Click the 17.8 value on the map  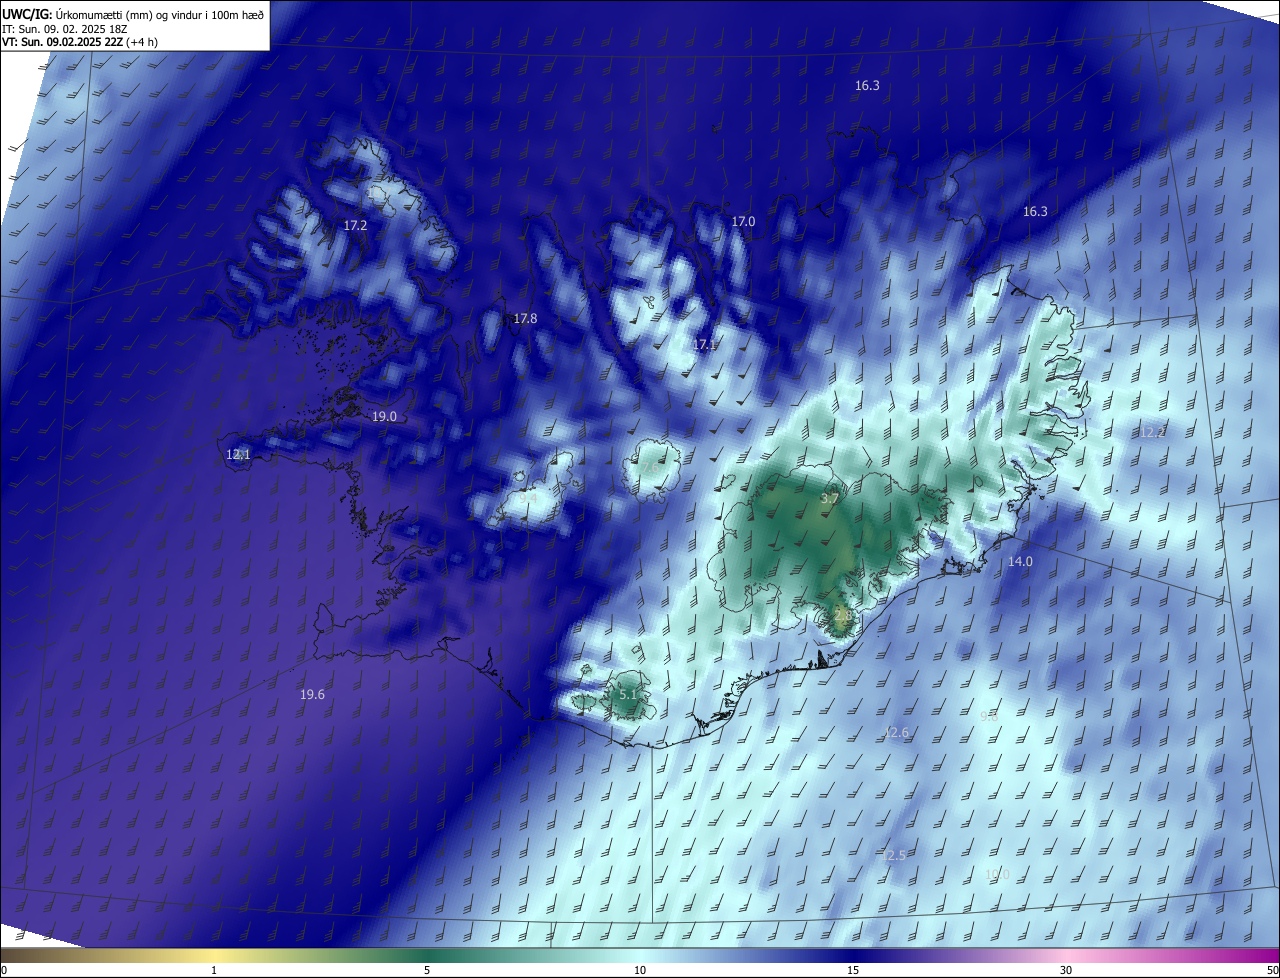[525, 319]
